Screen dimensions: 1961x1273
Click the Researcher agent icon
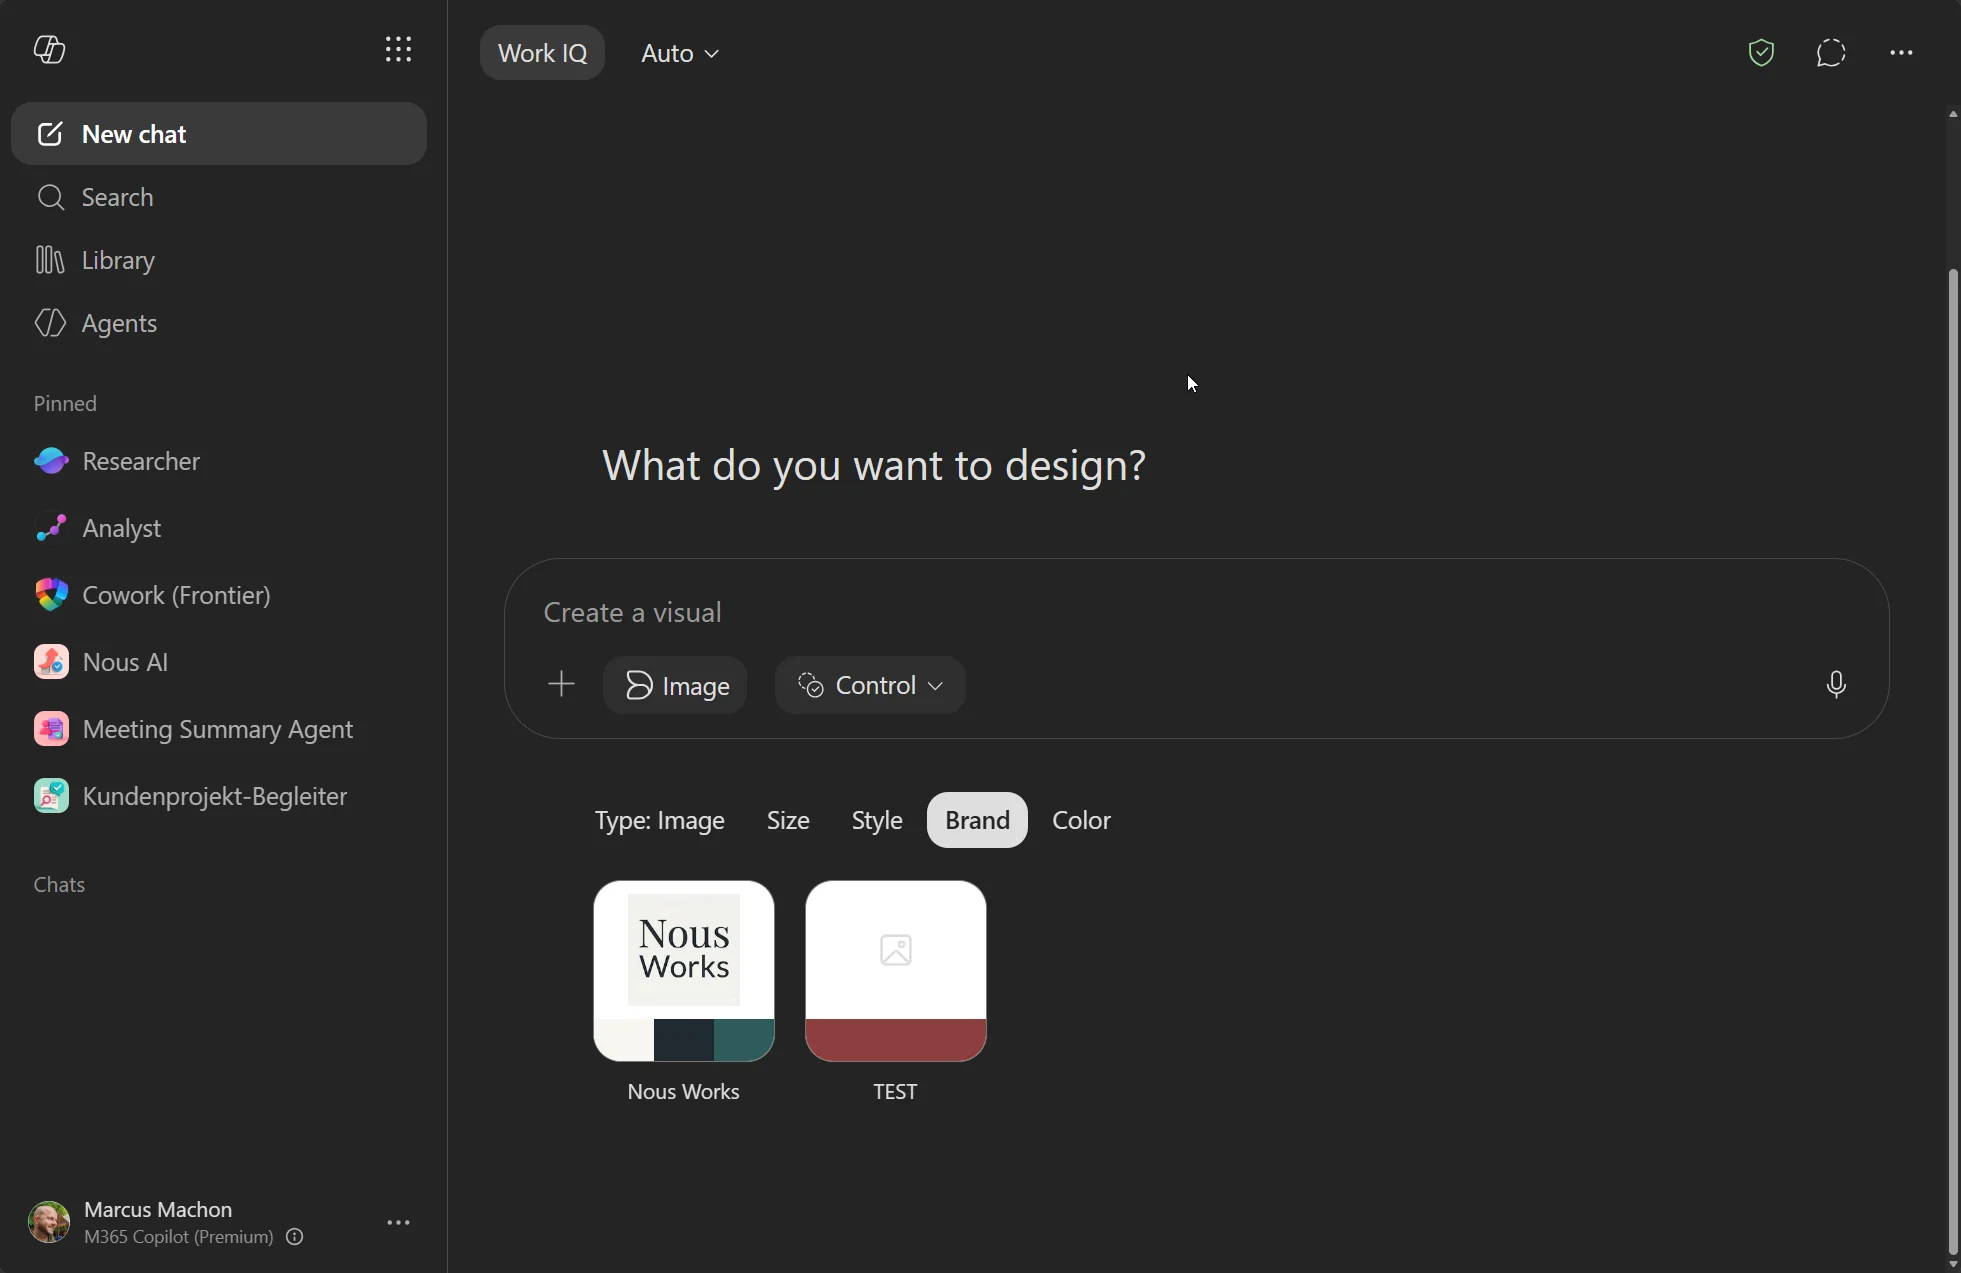click(51, 461)
